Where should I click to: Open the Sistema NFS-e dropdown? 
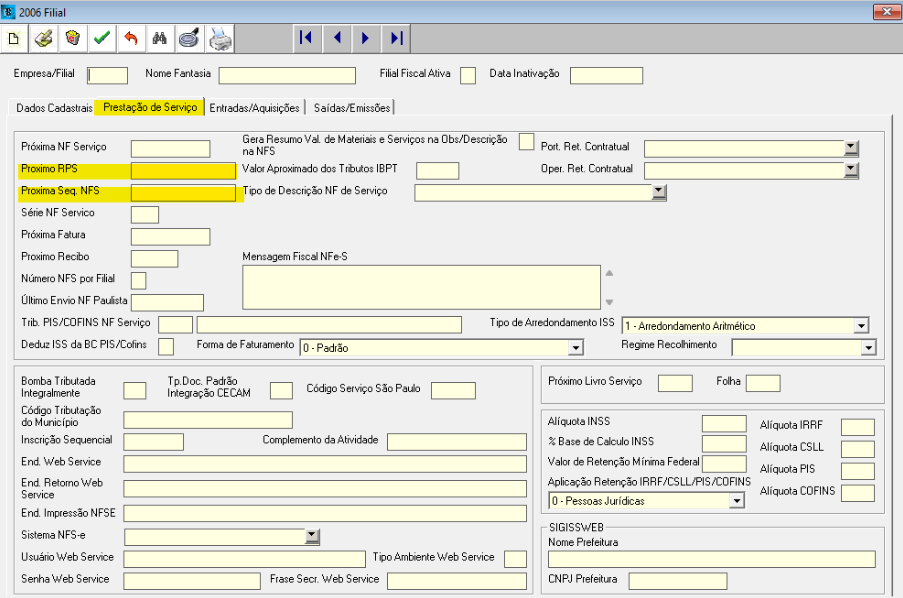pyautogui.click(x=312, y=536)
